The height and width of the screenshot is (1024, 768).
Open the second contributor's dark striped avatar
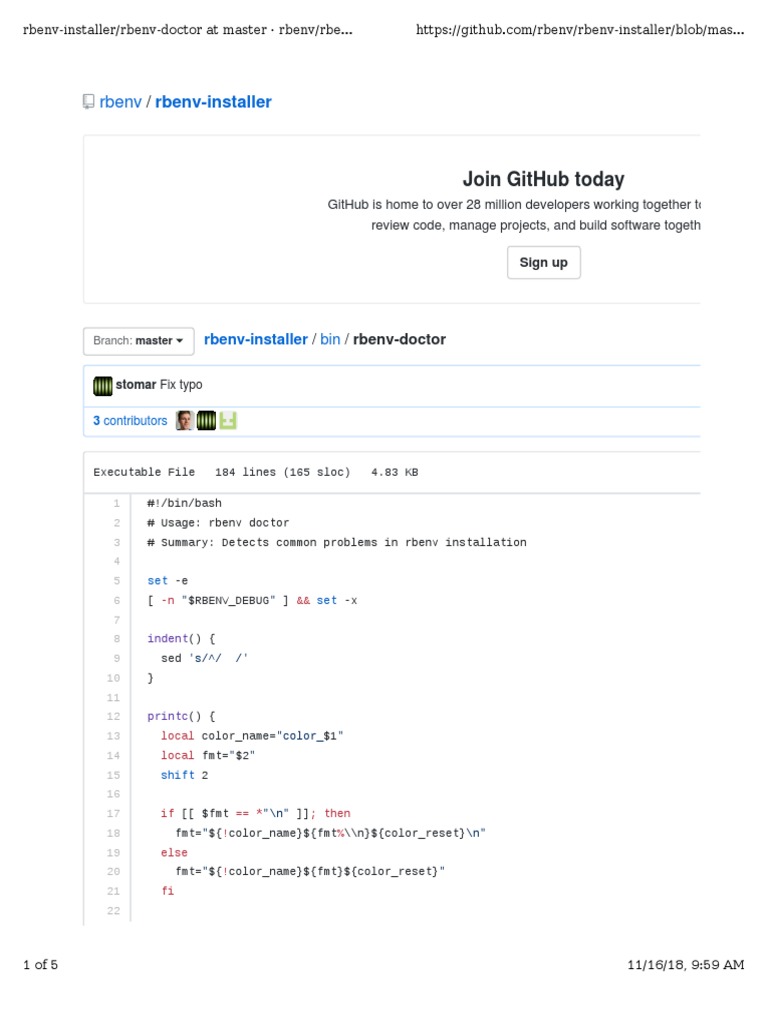pyautogui.click(x=206, y=421)
